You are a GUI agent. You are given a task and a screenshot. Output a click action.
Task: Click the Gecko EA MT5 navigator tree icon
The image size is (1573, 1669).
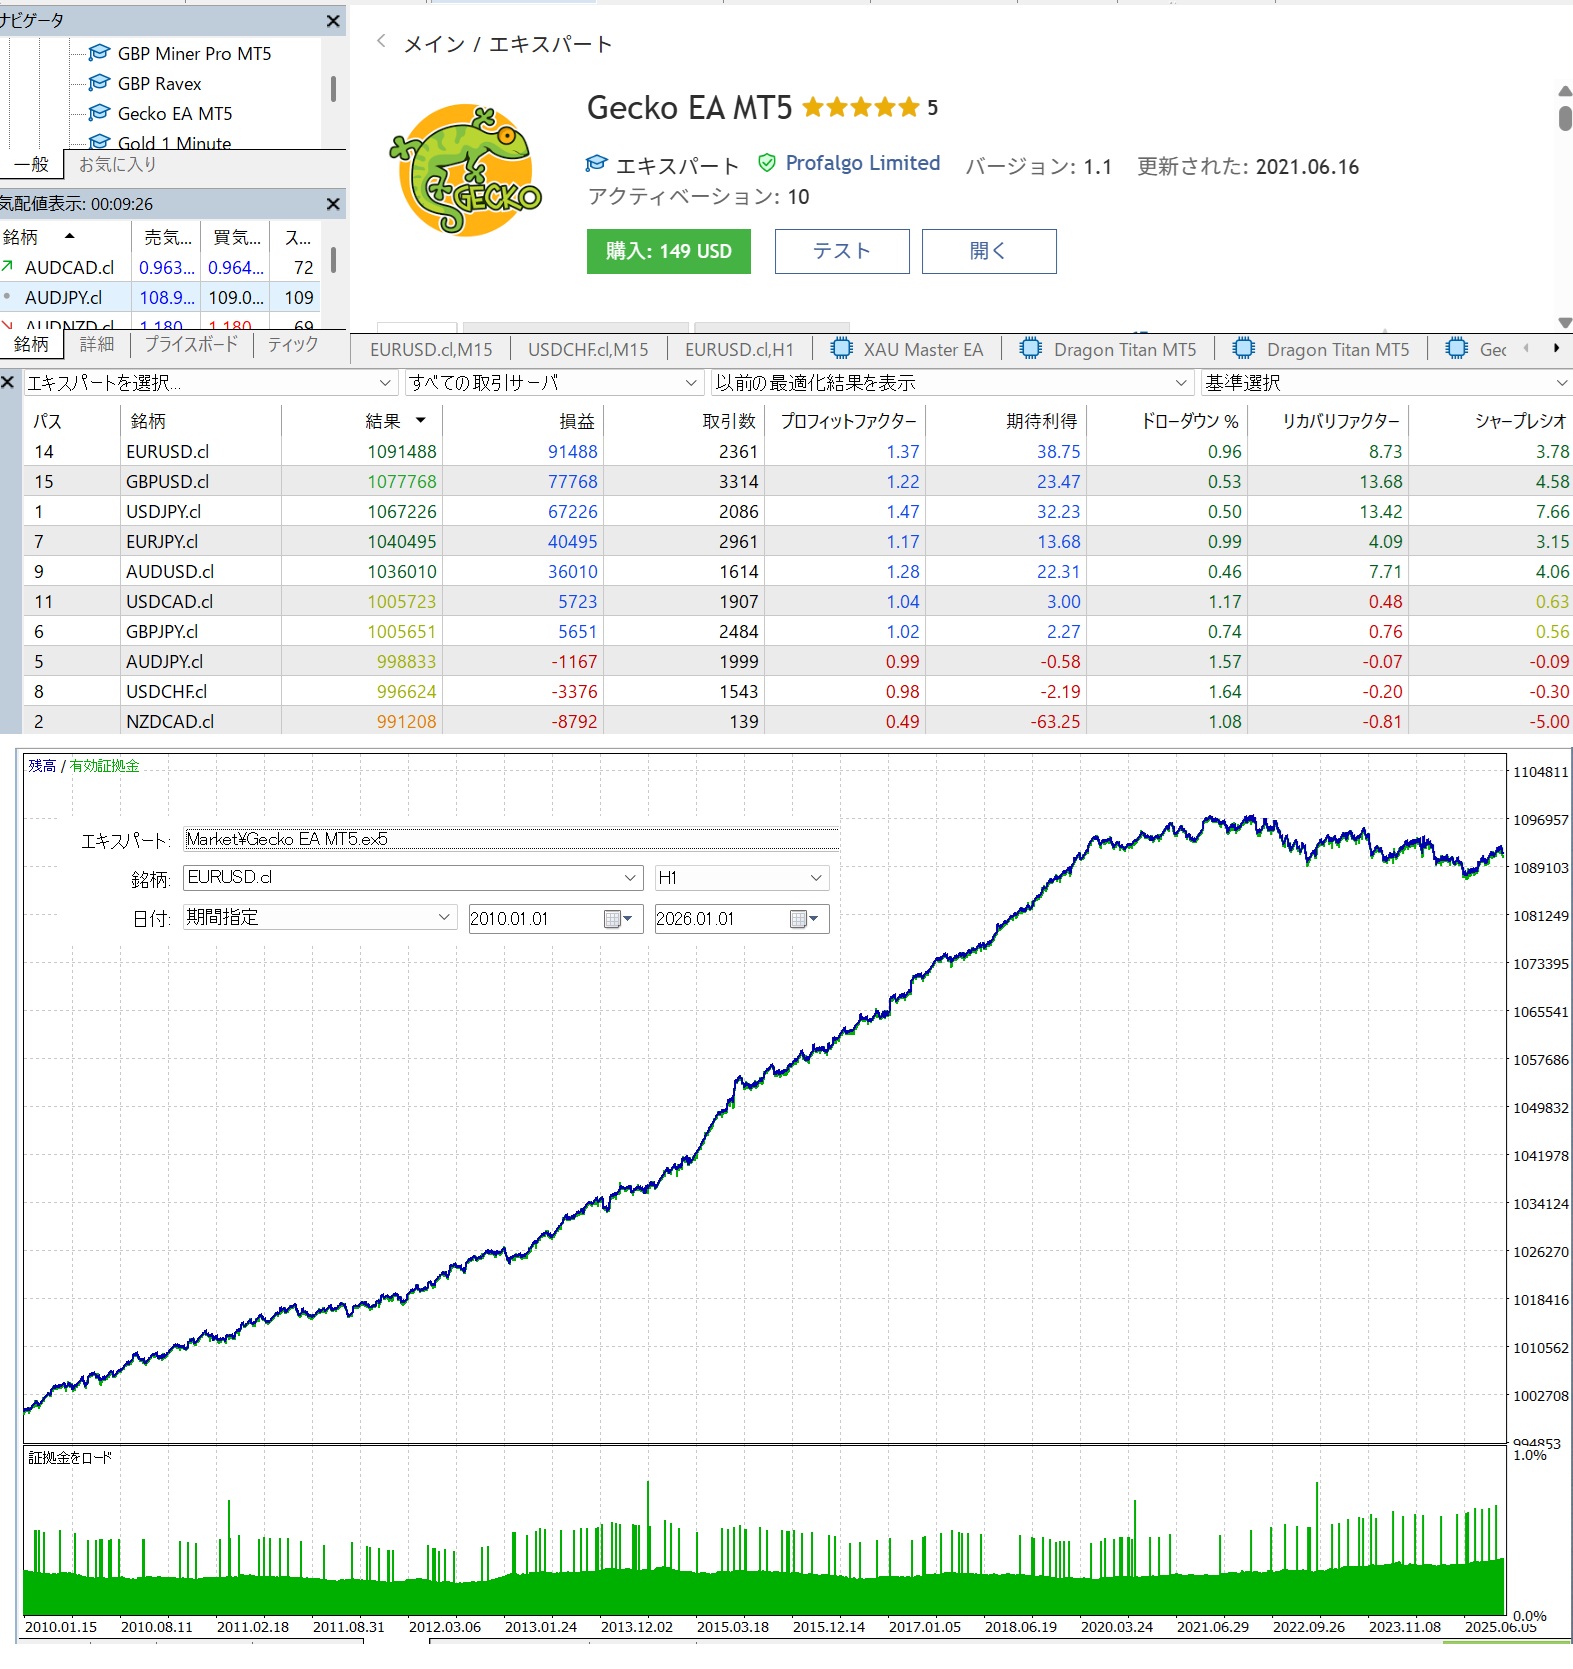coord(99,113)
